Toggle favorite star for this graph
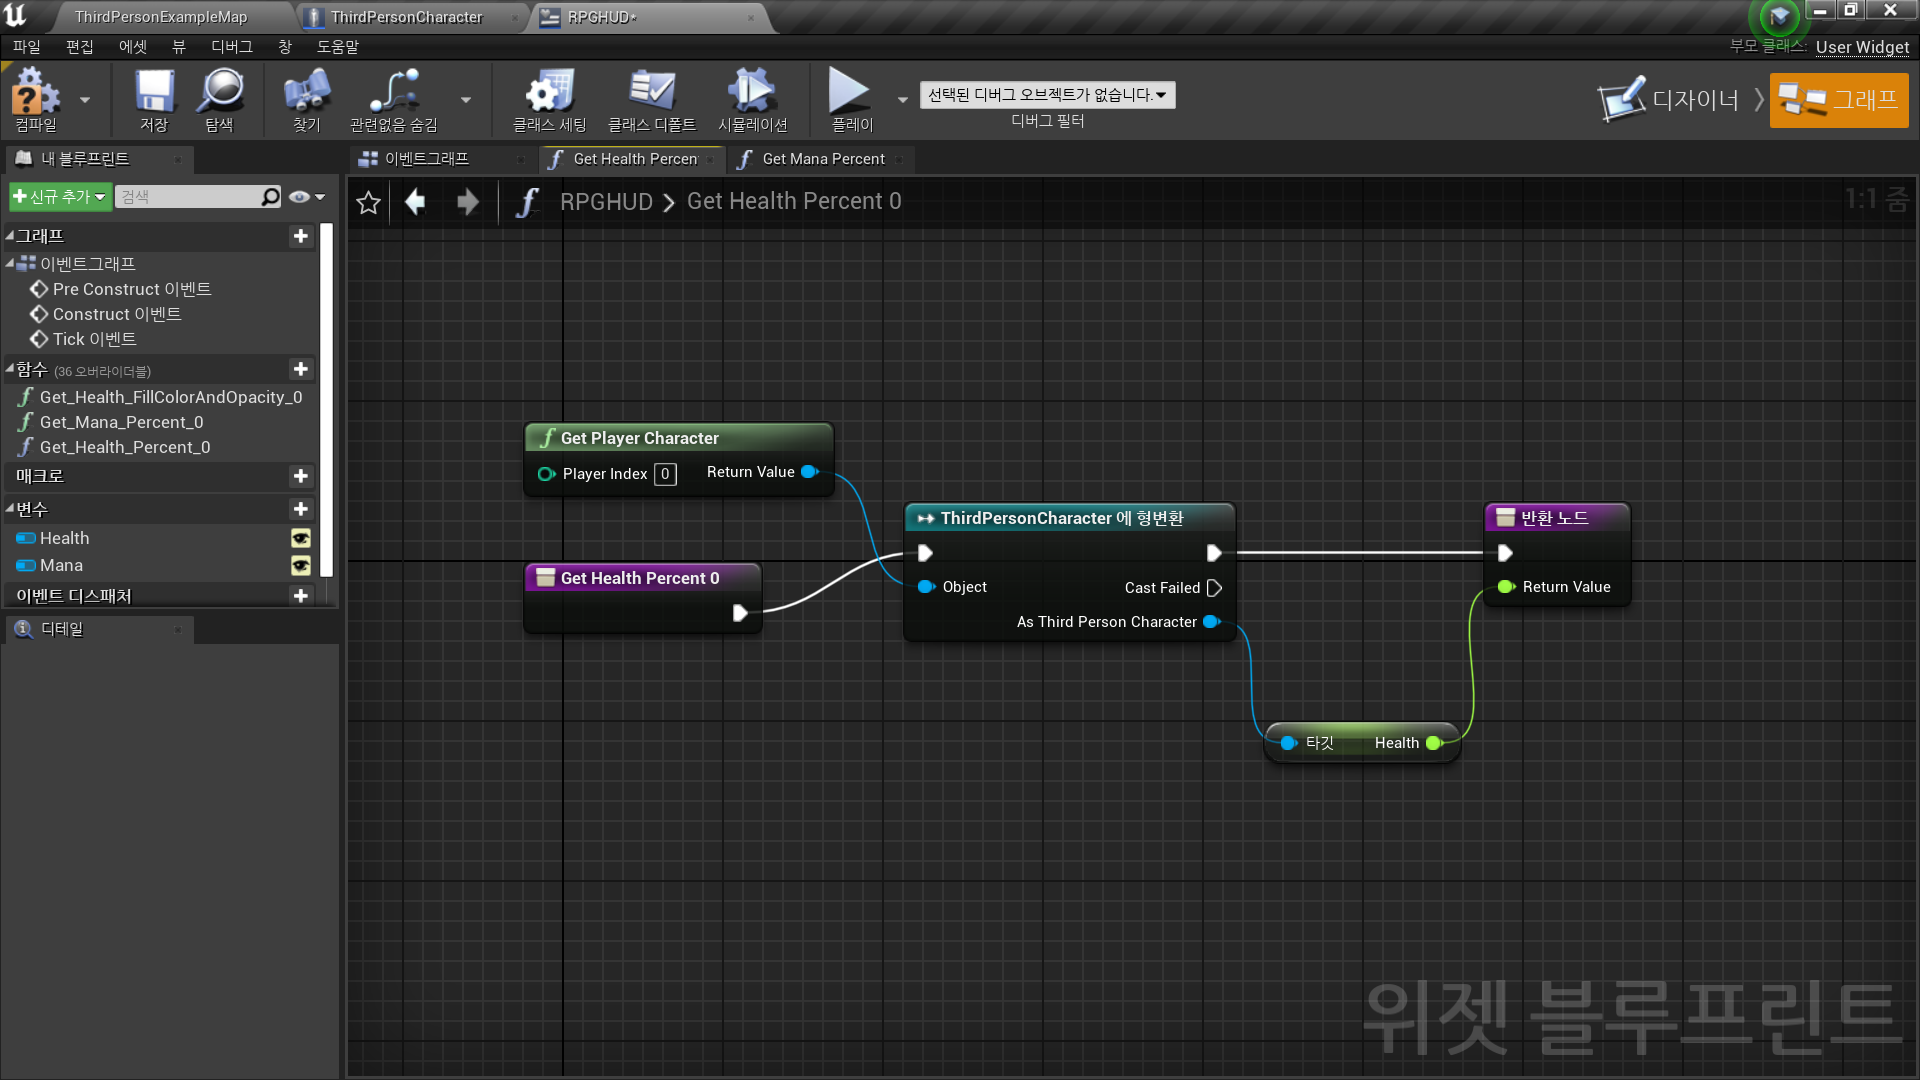Viewport: 1920px width, 1080px height. [x=368, y=202]
